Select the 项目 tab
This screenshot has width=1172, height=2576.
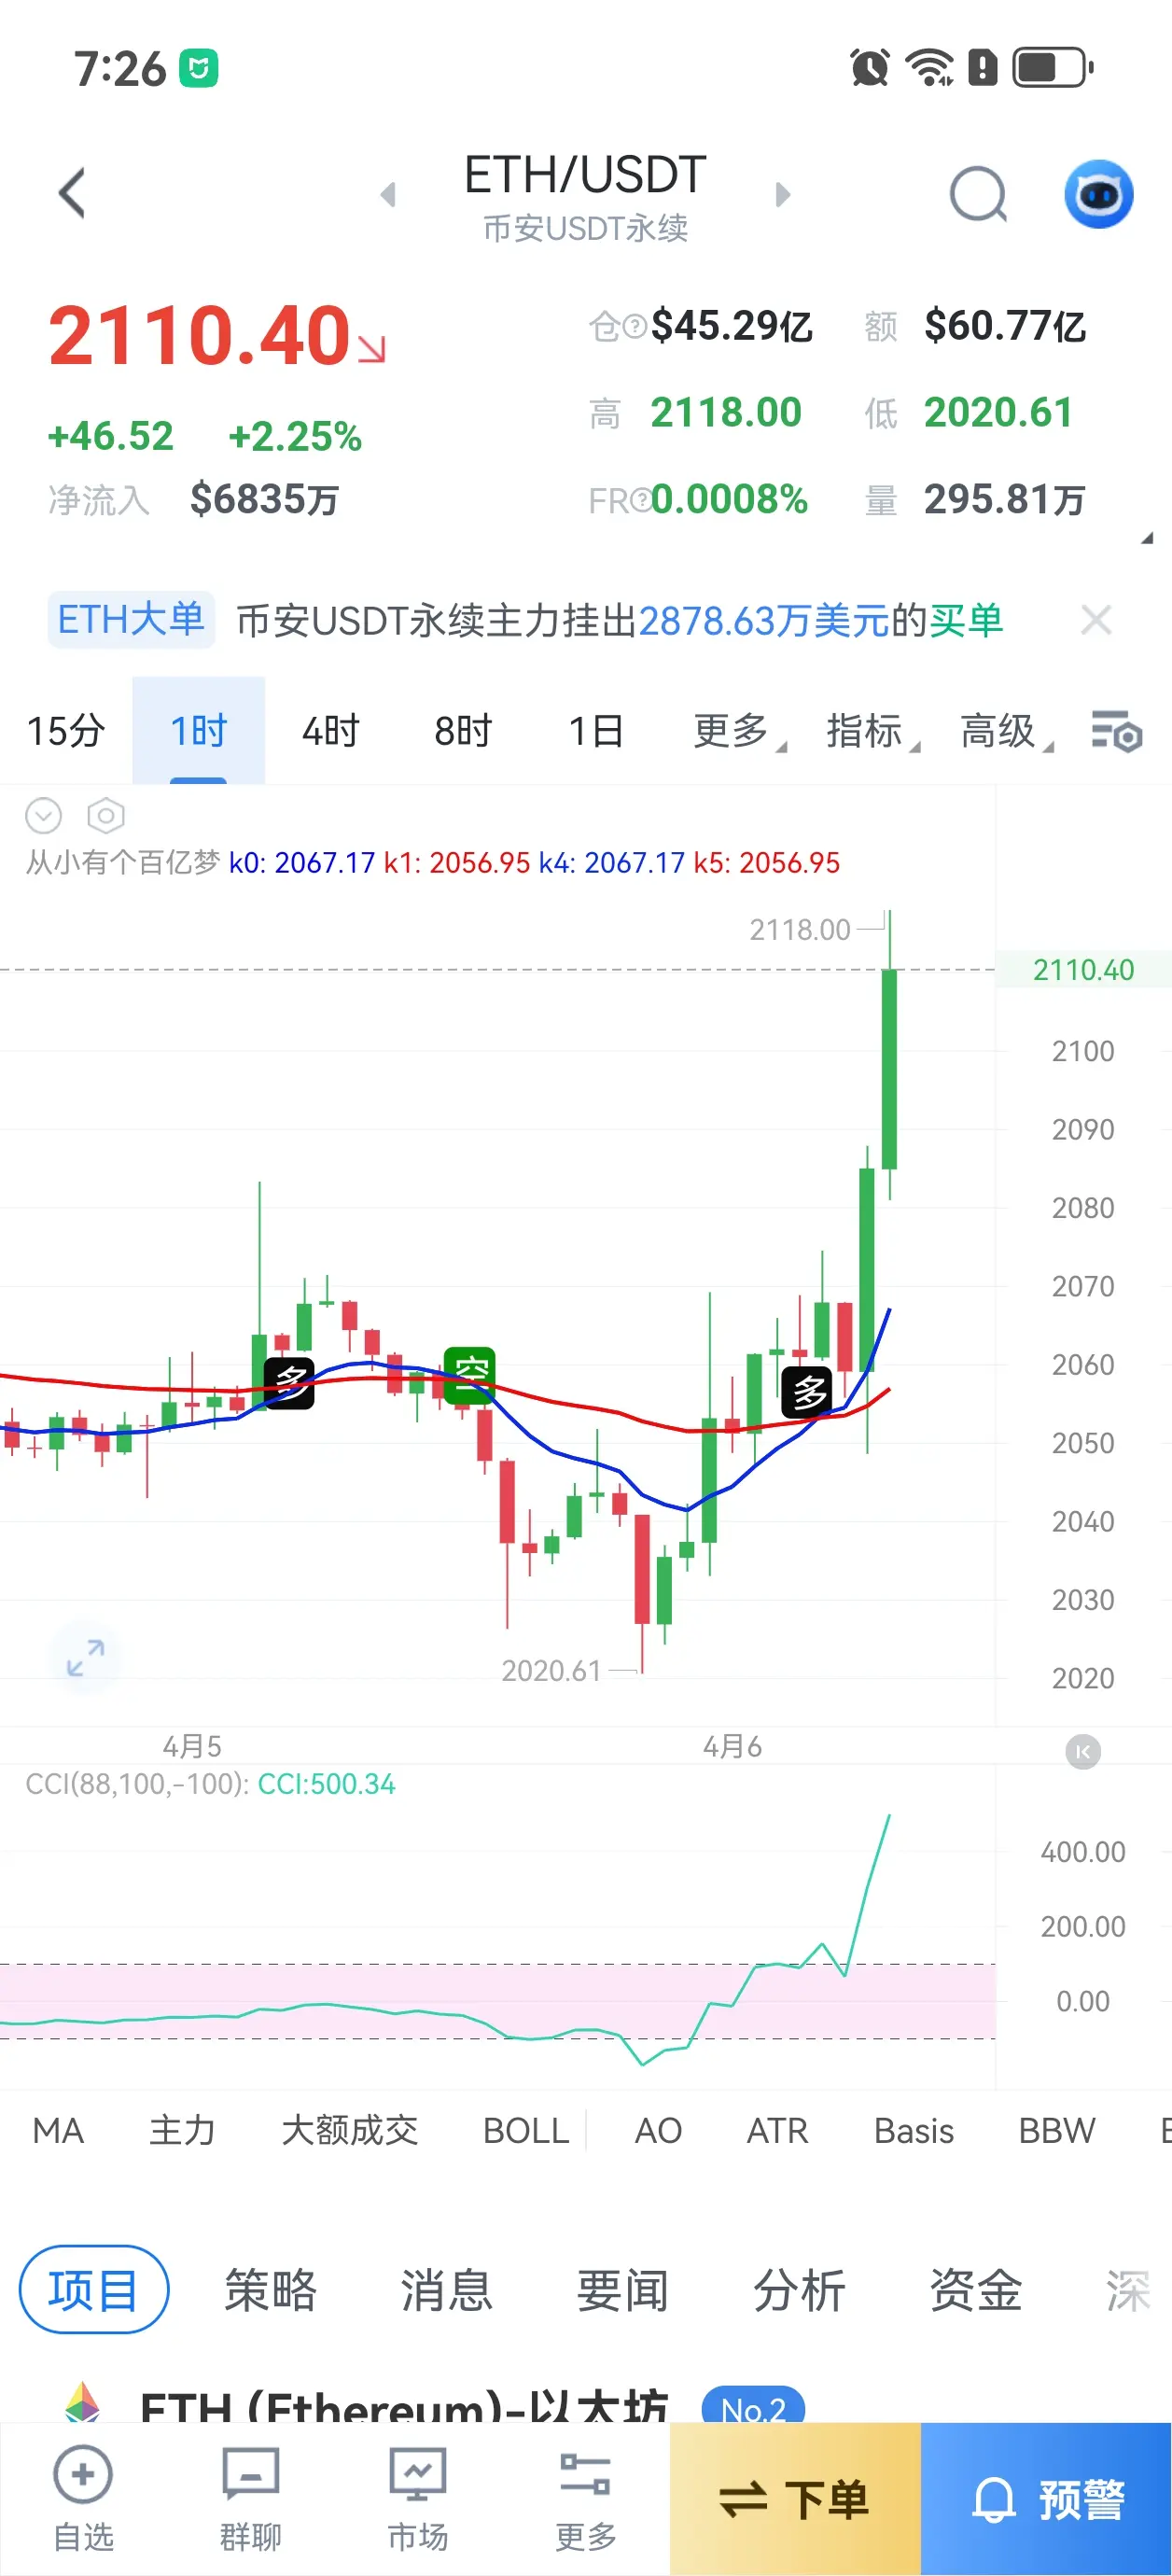tap(94, 2290)
